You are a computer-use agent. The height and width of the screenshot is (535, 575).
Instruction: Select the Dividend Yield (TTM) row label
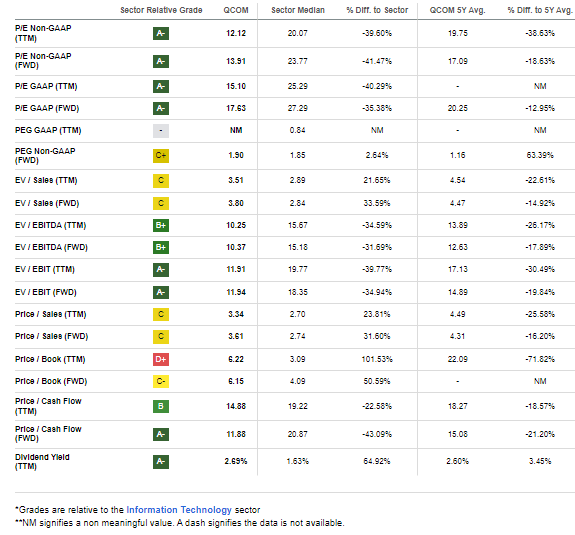click(42, 461)
